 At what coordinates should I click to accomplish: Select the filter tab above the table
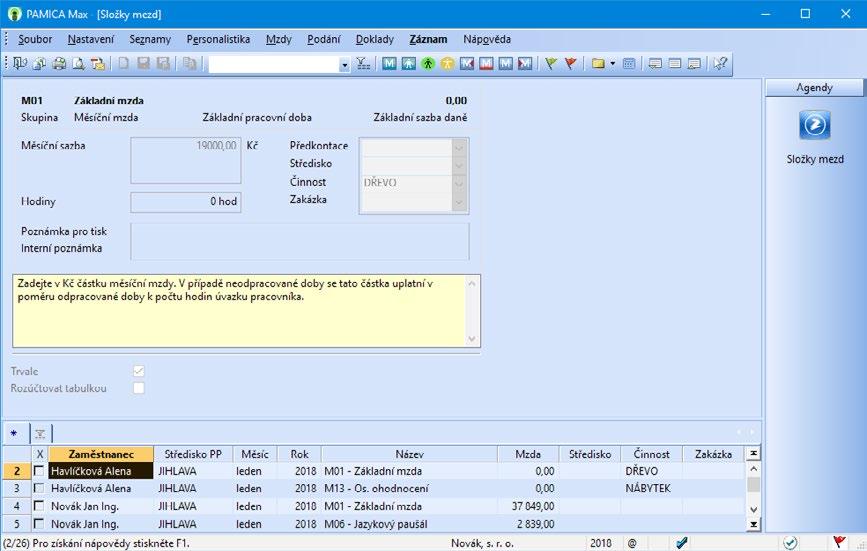click(x=40, y=434)
